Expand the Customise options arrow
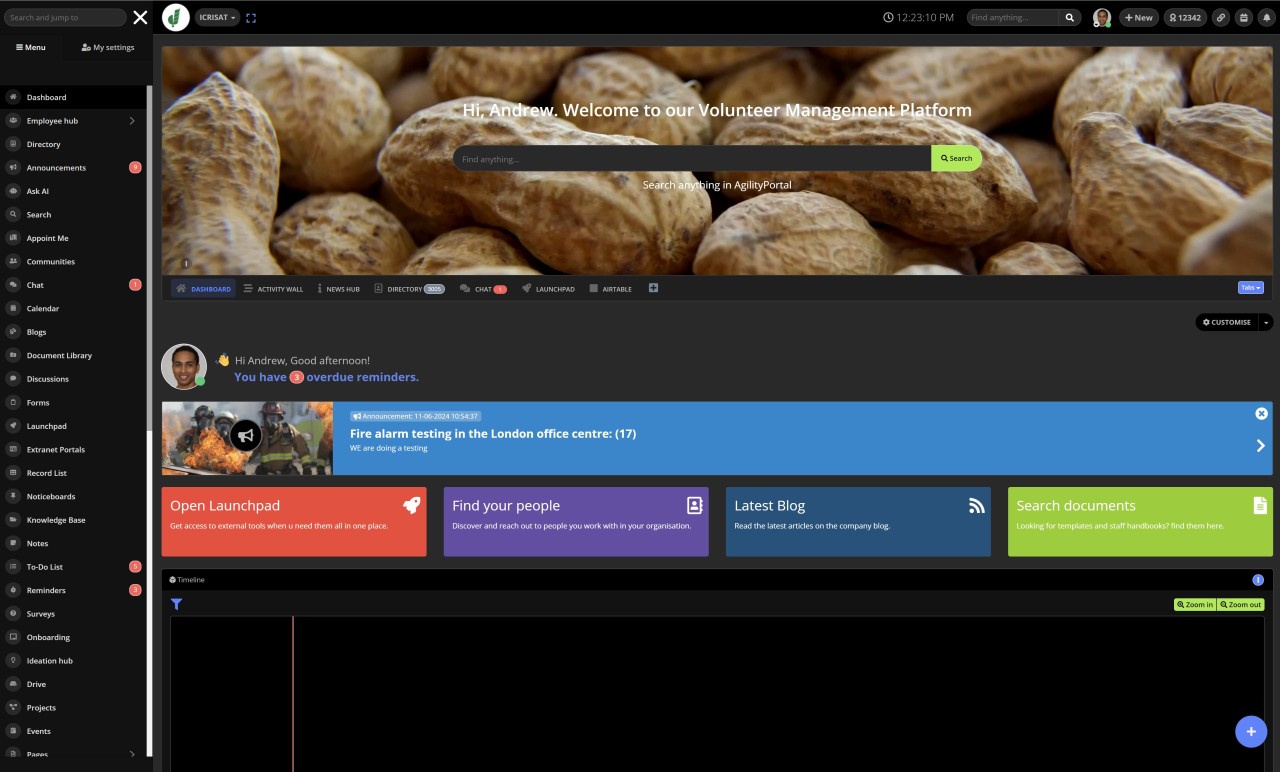This screenshot has width=1280, height=772. tap(1265, 322)
